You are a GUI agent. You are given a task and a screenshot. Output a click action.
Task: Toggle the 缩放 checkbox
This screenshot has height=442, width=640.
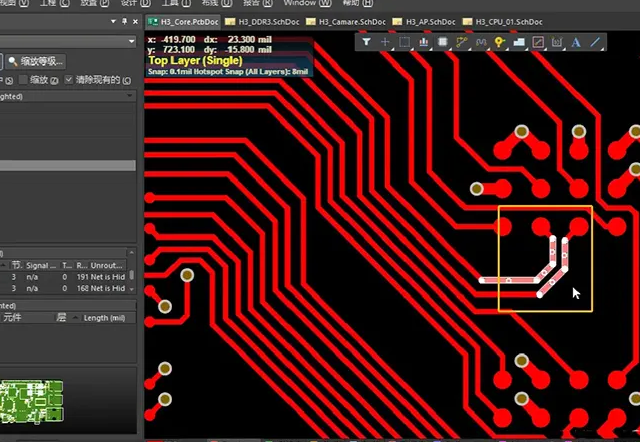(x=24, y=79)
